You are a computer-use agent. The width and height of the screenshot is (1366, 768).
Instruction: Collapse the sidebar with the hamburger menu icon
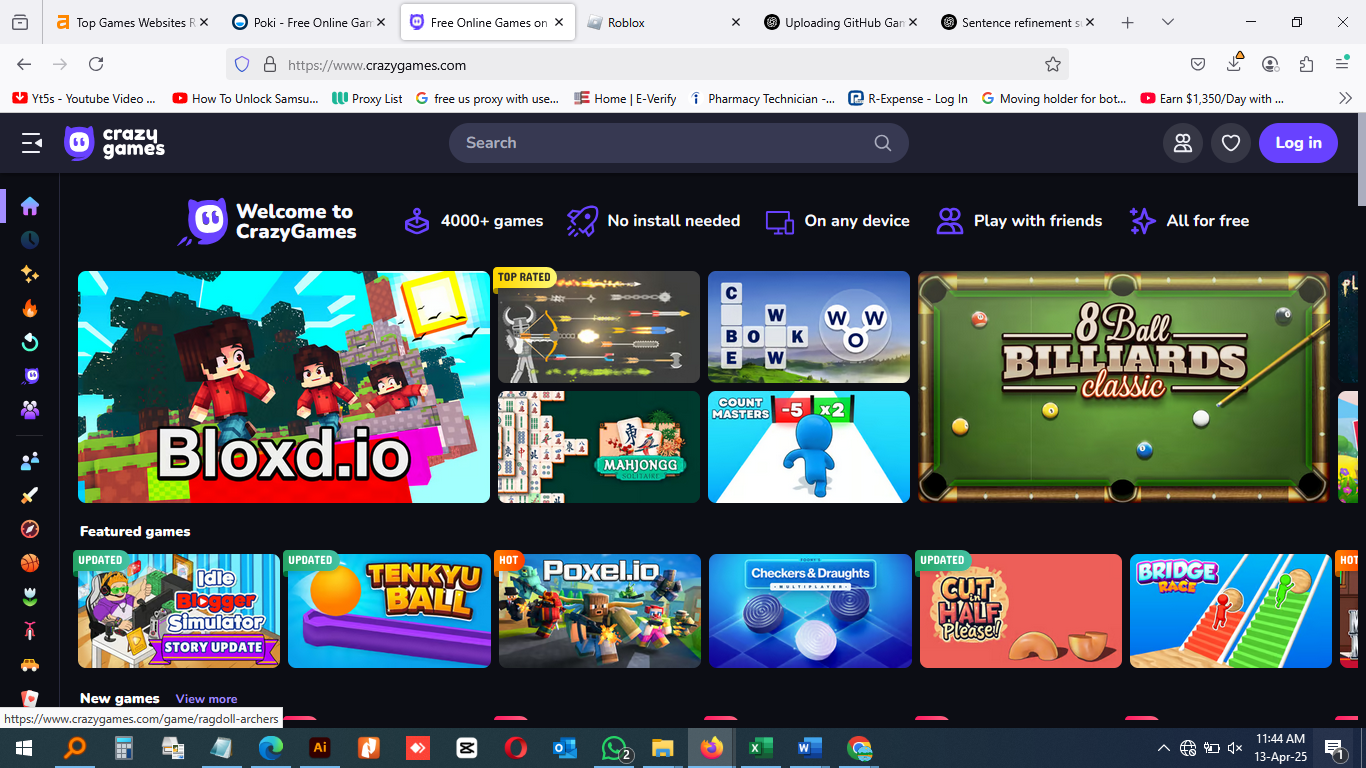(32, 143)
